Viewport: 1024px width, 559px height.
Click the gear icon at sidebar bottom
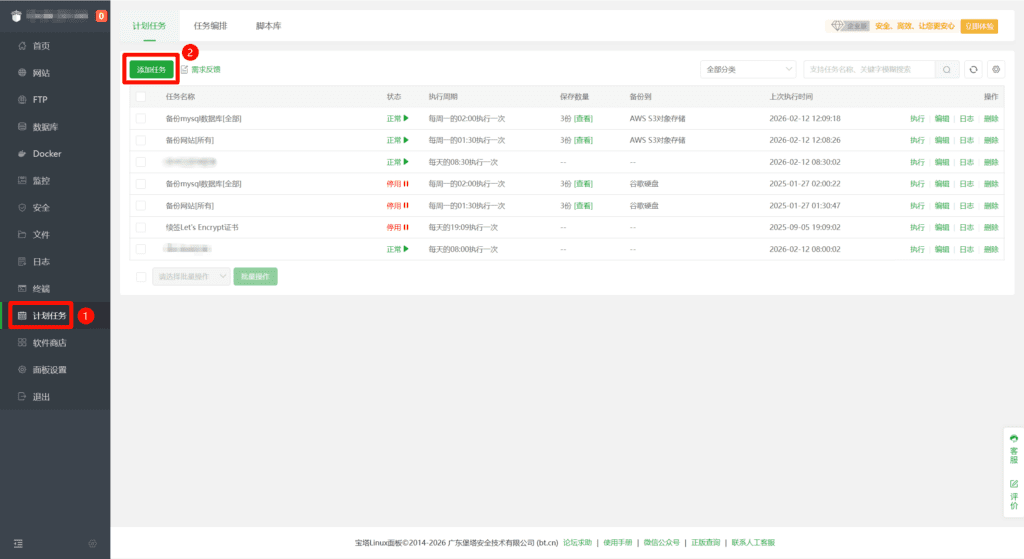(92, 543)
